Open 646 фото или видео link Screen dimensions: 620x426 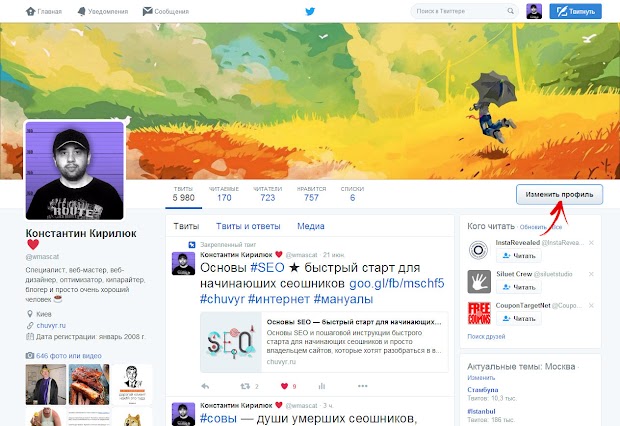69,356
